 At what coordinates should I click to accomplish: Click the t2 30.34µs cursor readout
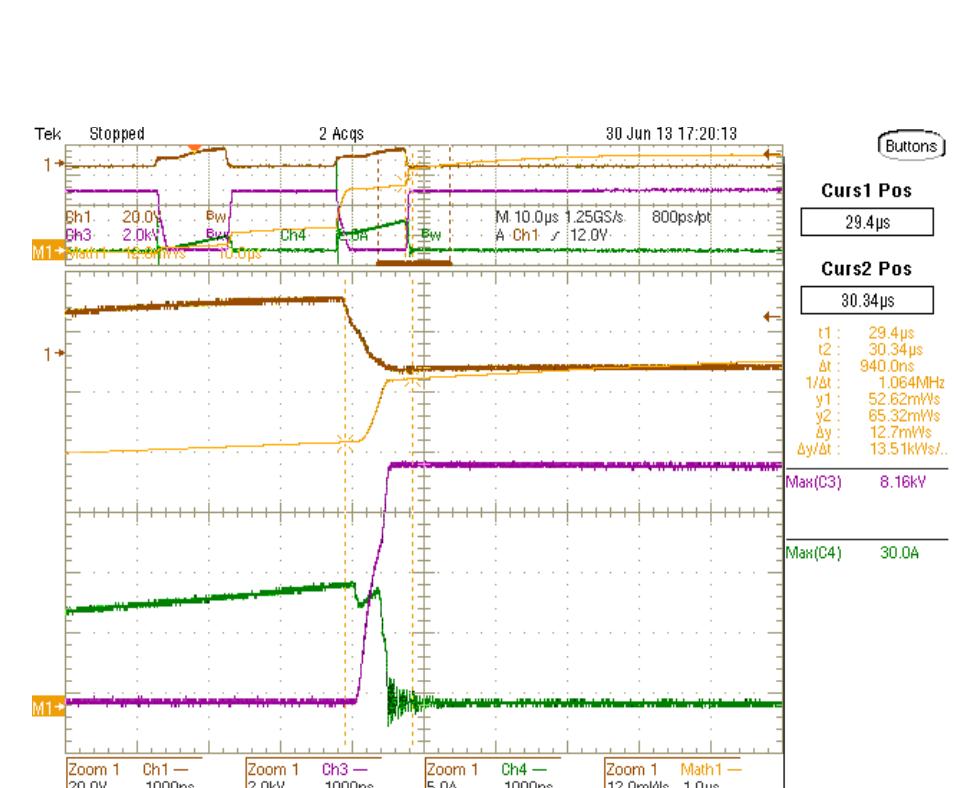pos(871,350)
